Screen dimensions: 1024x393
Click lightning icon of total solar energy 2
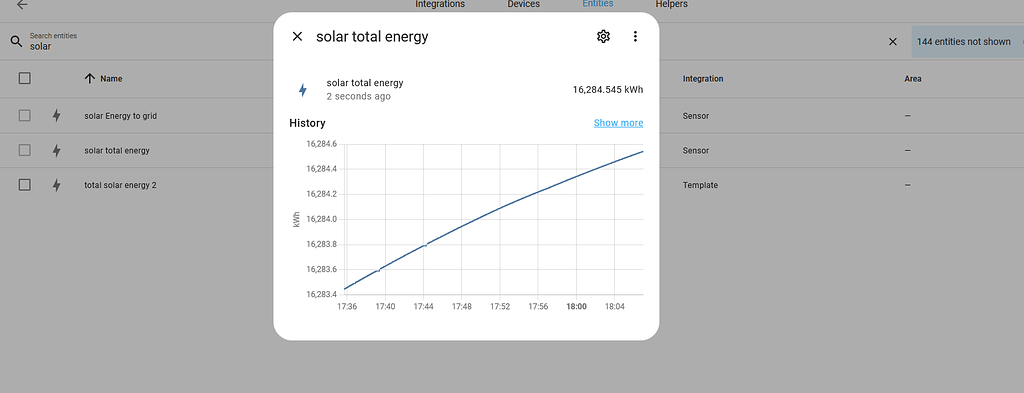click(x=56, y=185)
